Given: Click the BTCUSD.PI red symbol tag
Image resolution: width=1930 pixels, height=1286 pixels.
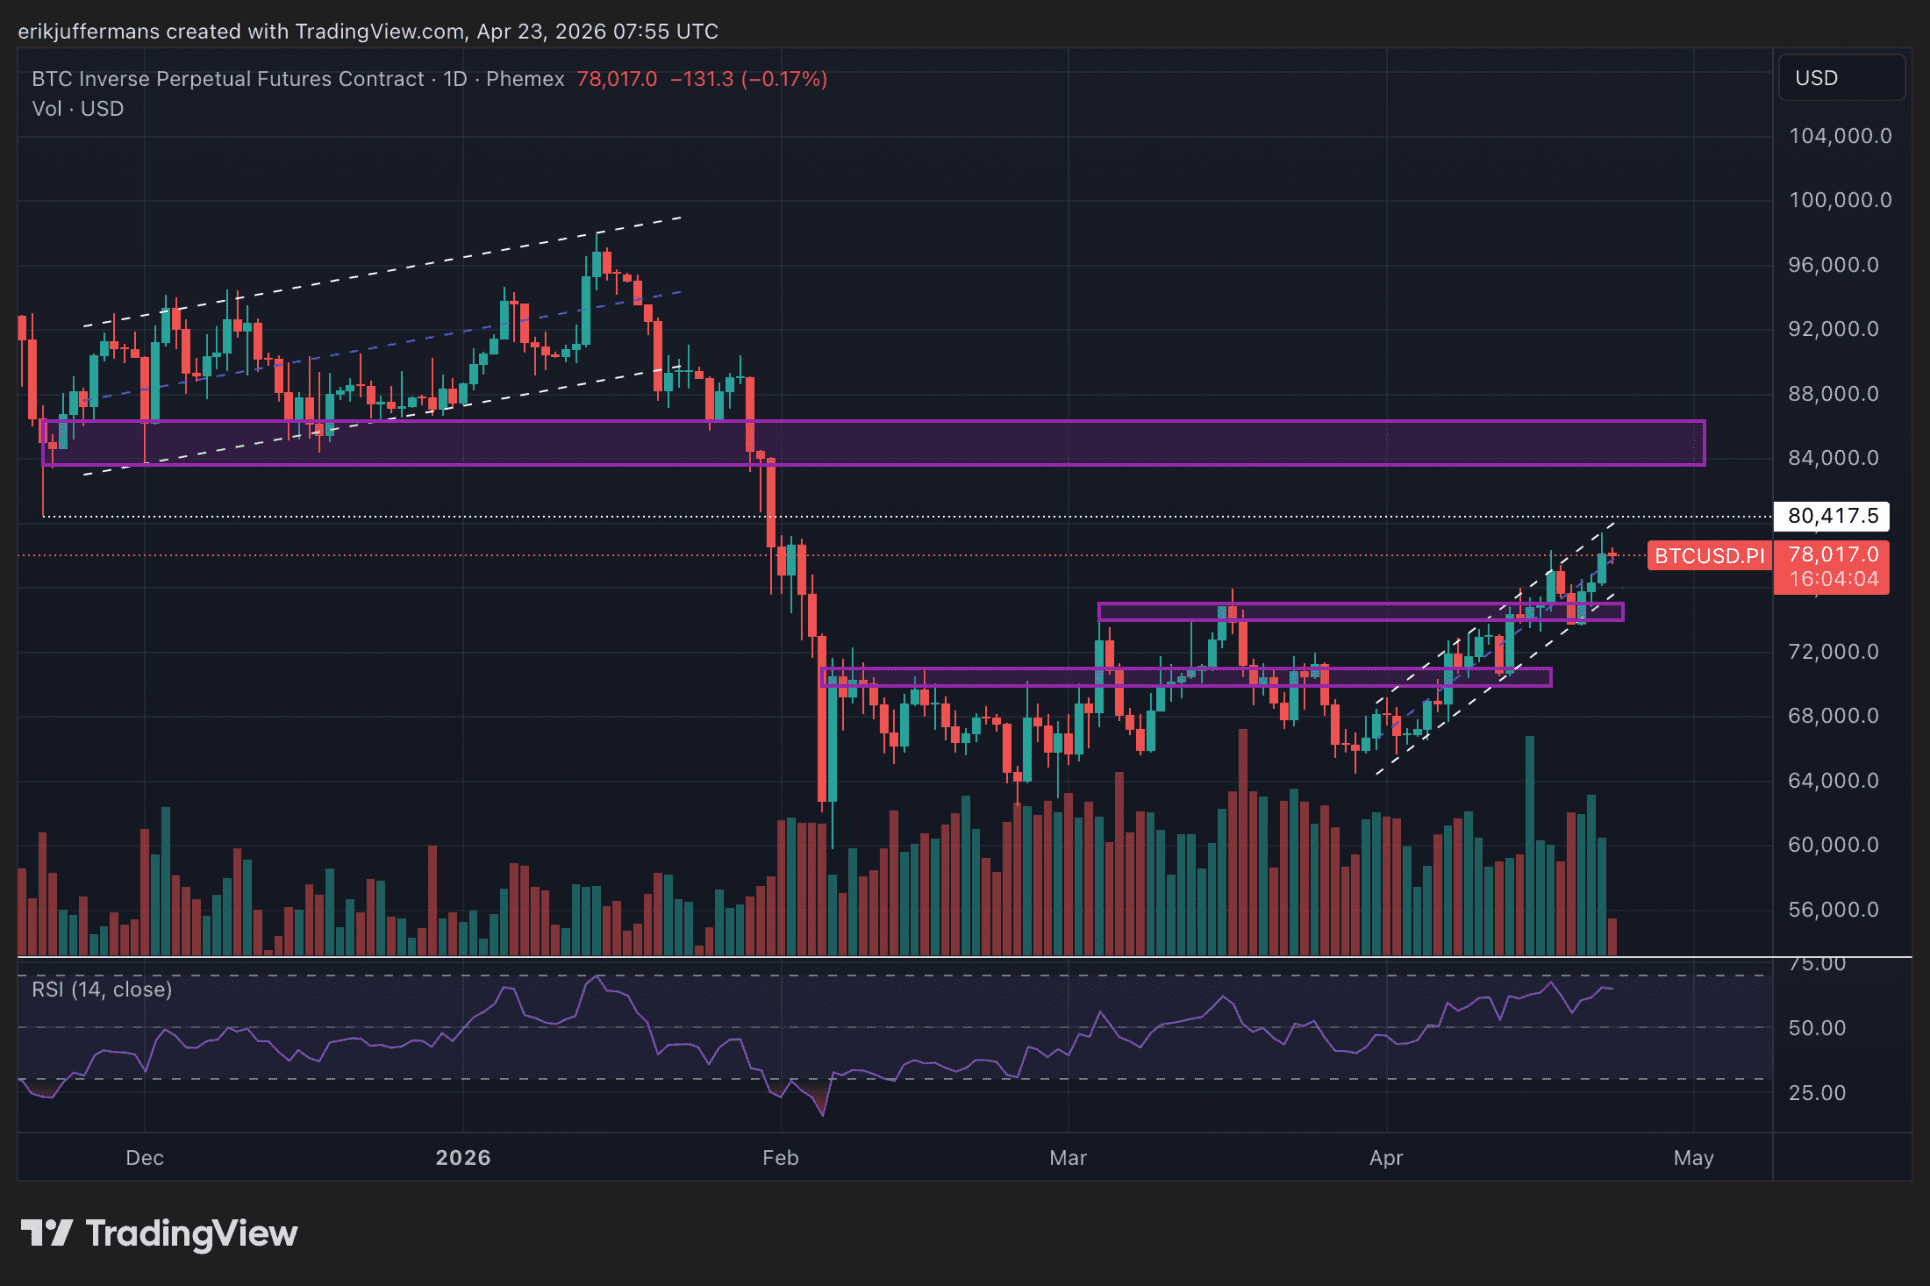Looking at the screenshot, I should [x=1709, y=555].
